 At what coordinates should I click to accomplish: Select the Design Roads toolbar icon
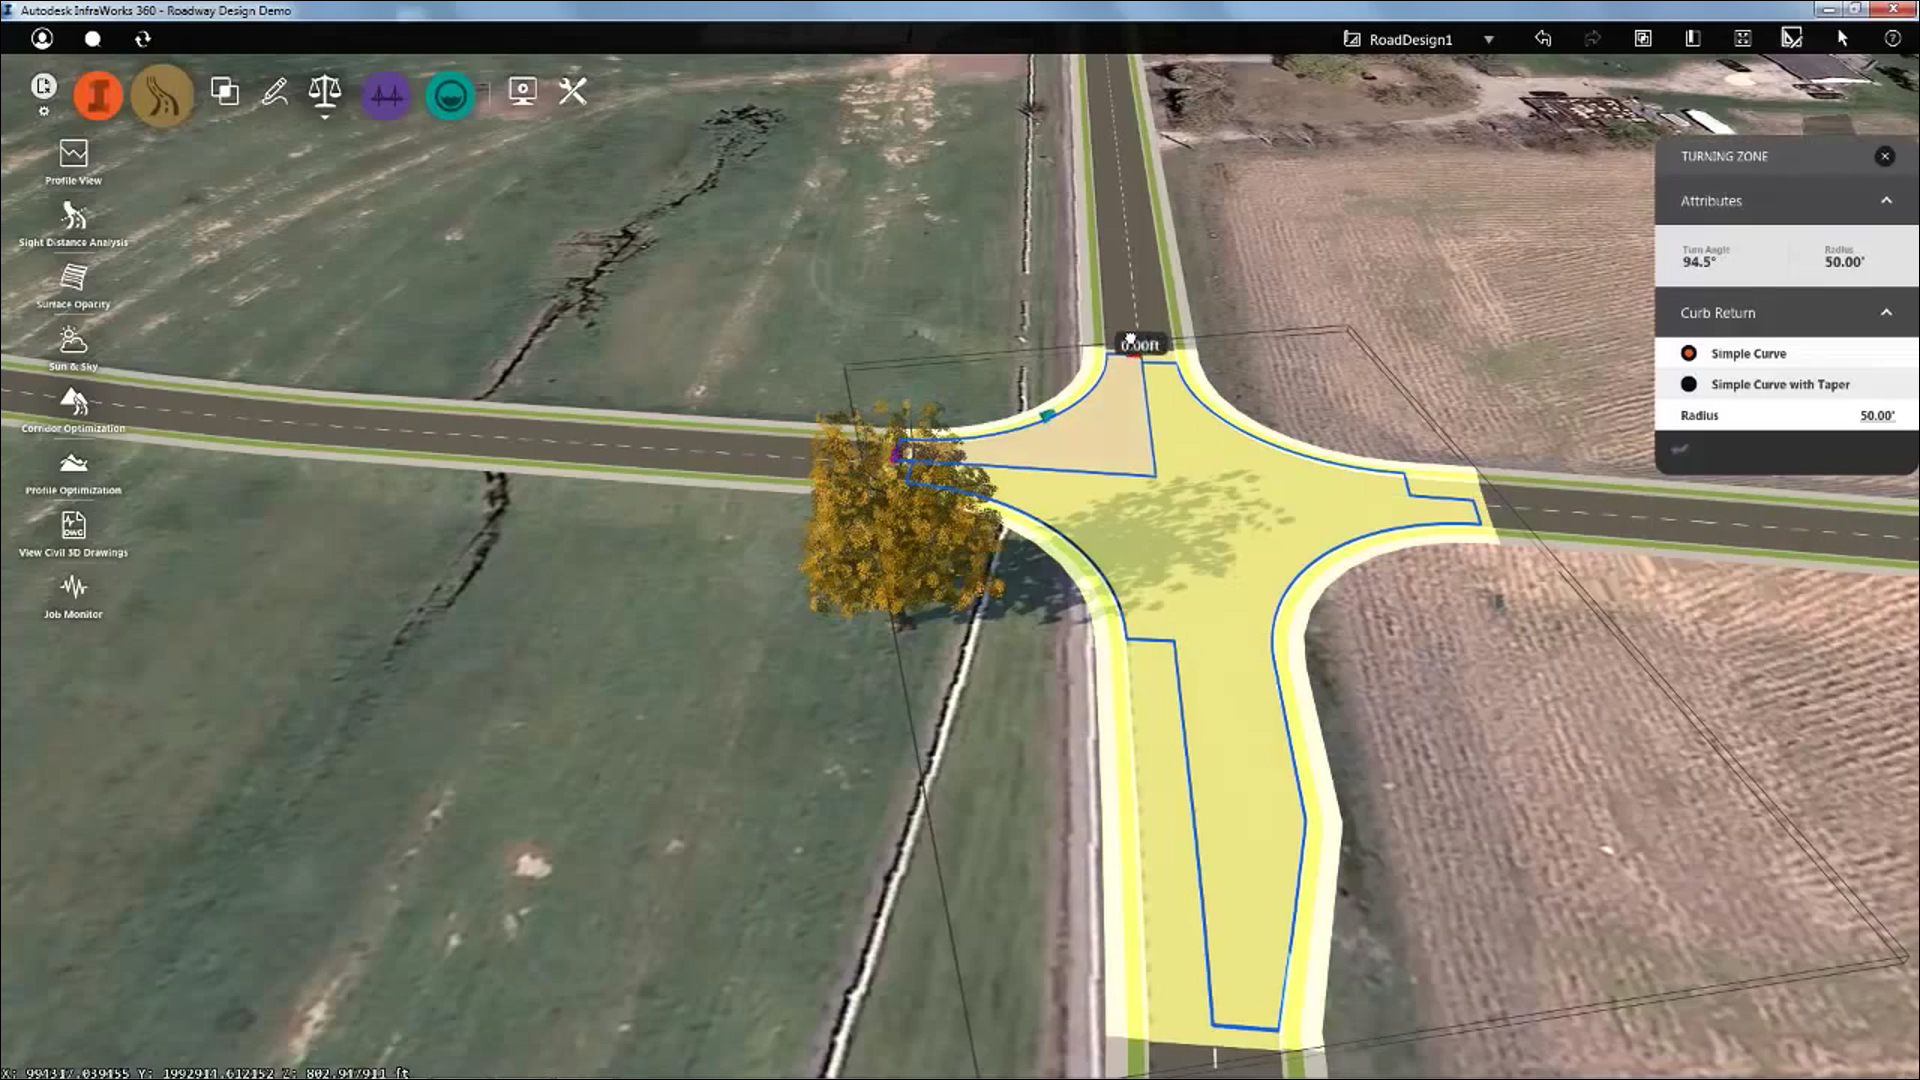(x=162, y=96)
